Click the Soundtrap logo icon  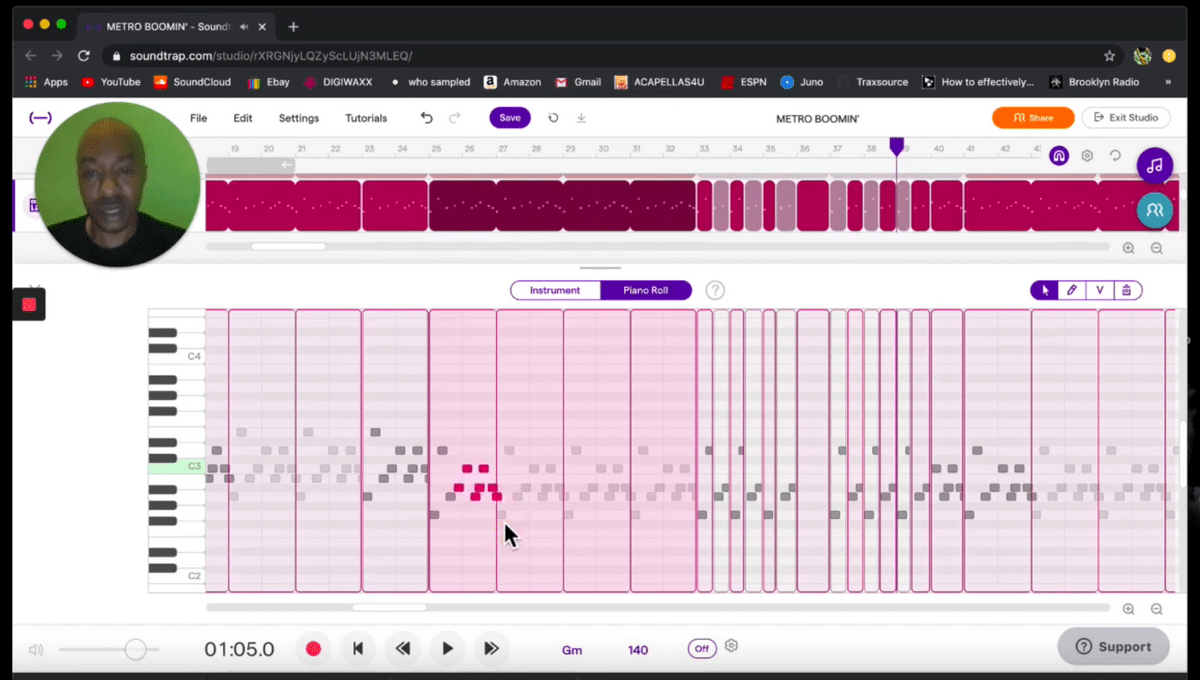pyautogui.click(x=40, y=118)
